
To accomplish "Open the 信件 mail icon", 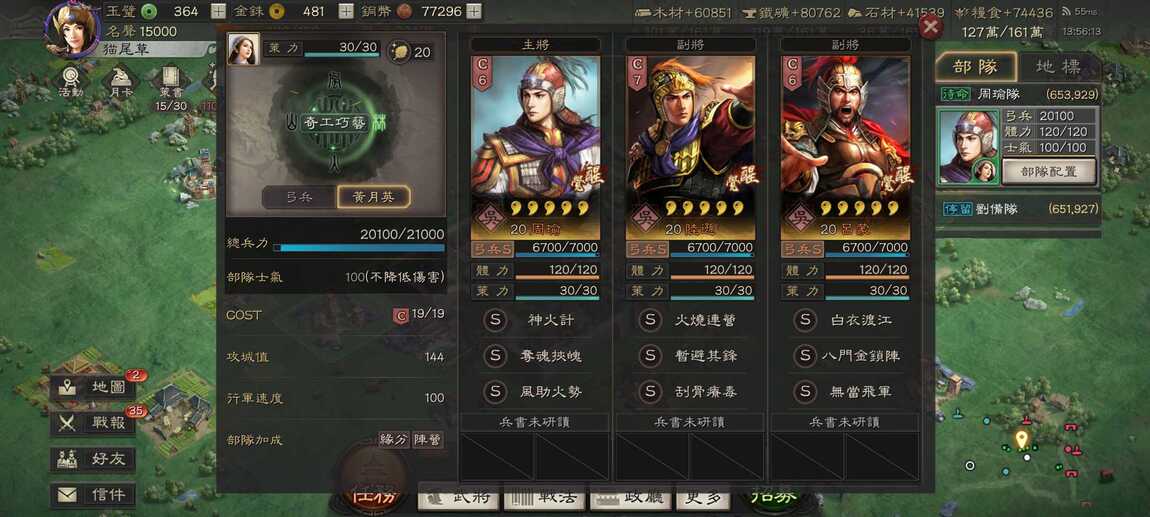I will pos(94,495).
